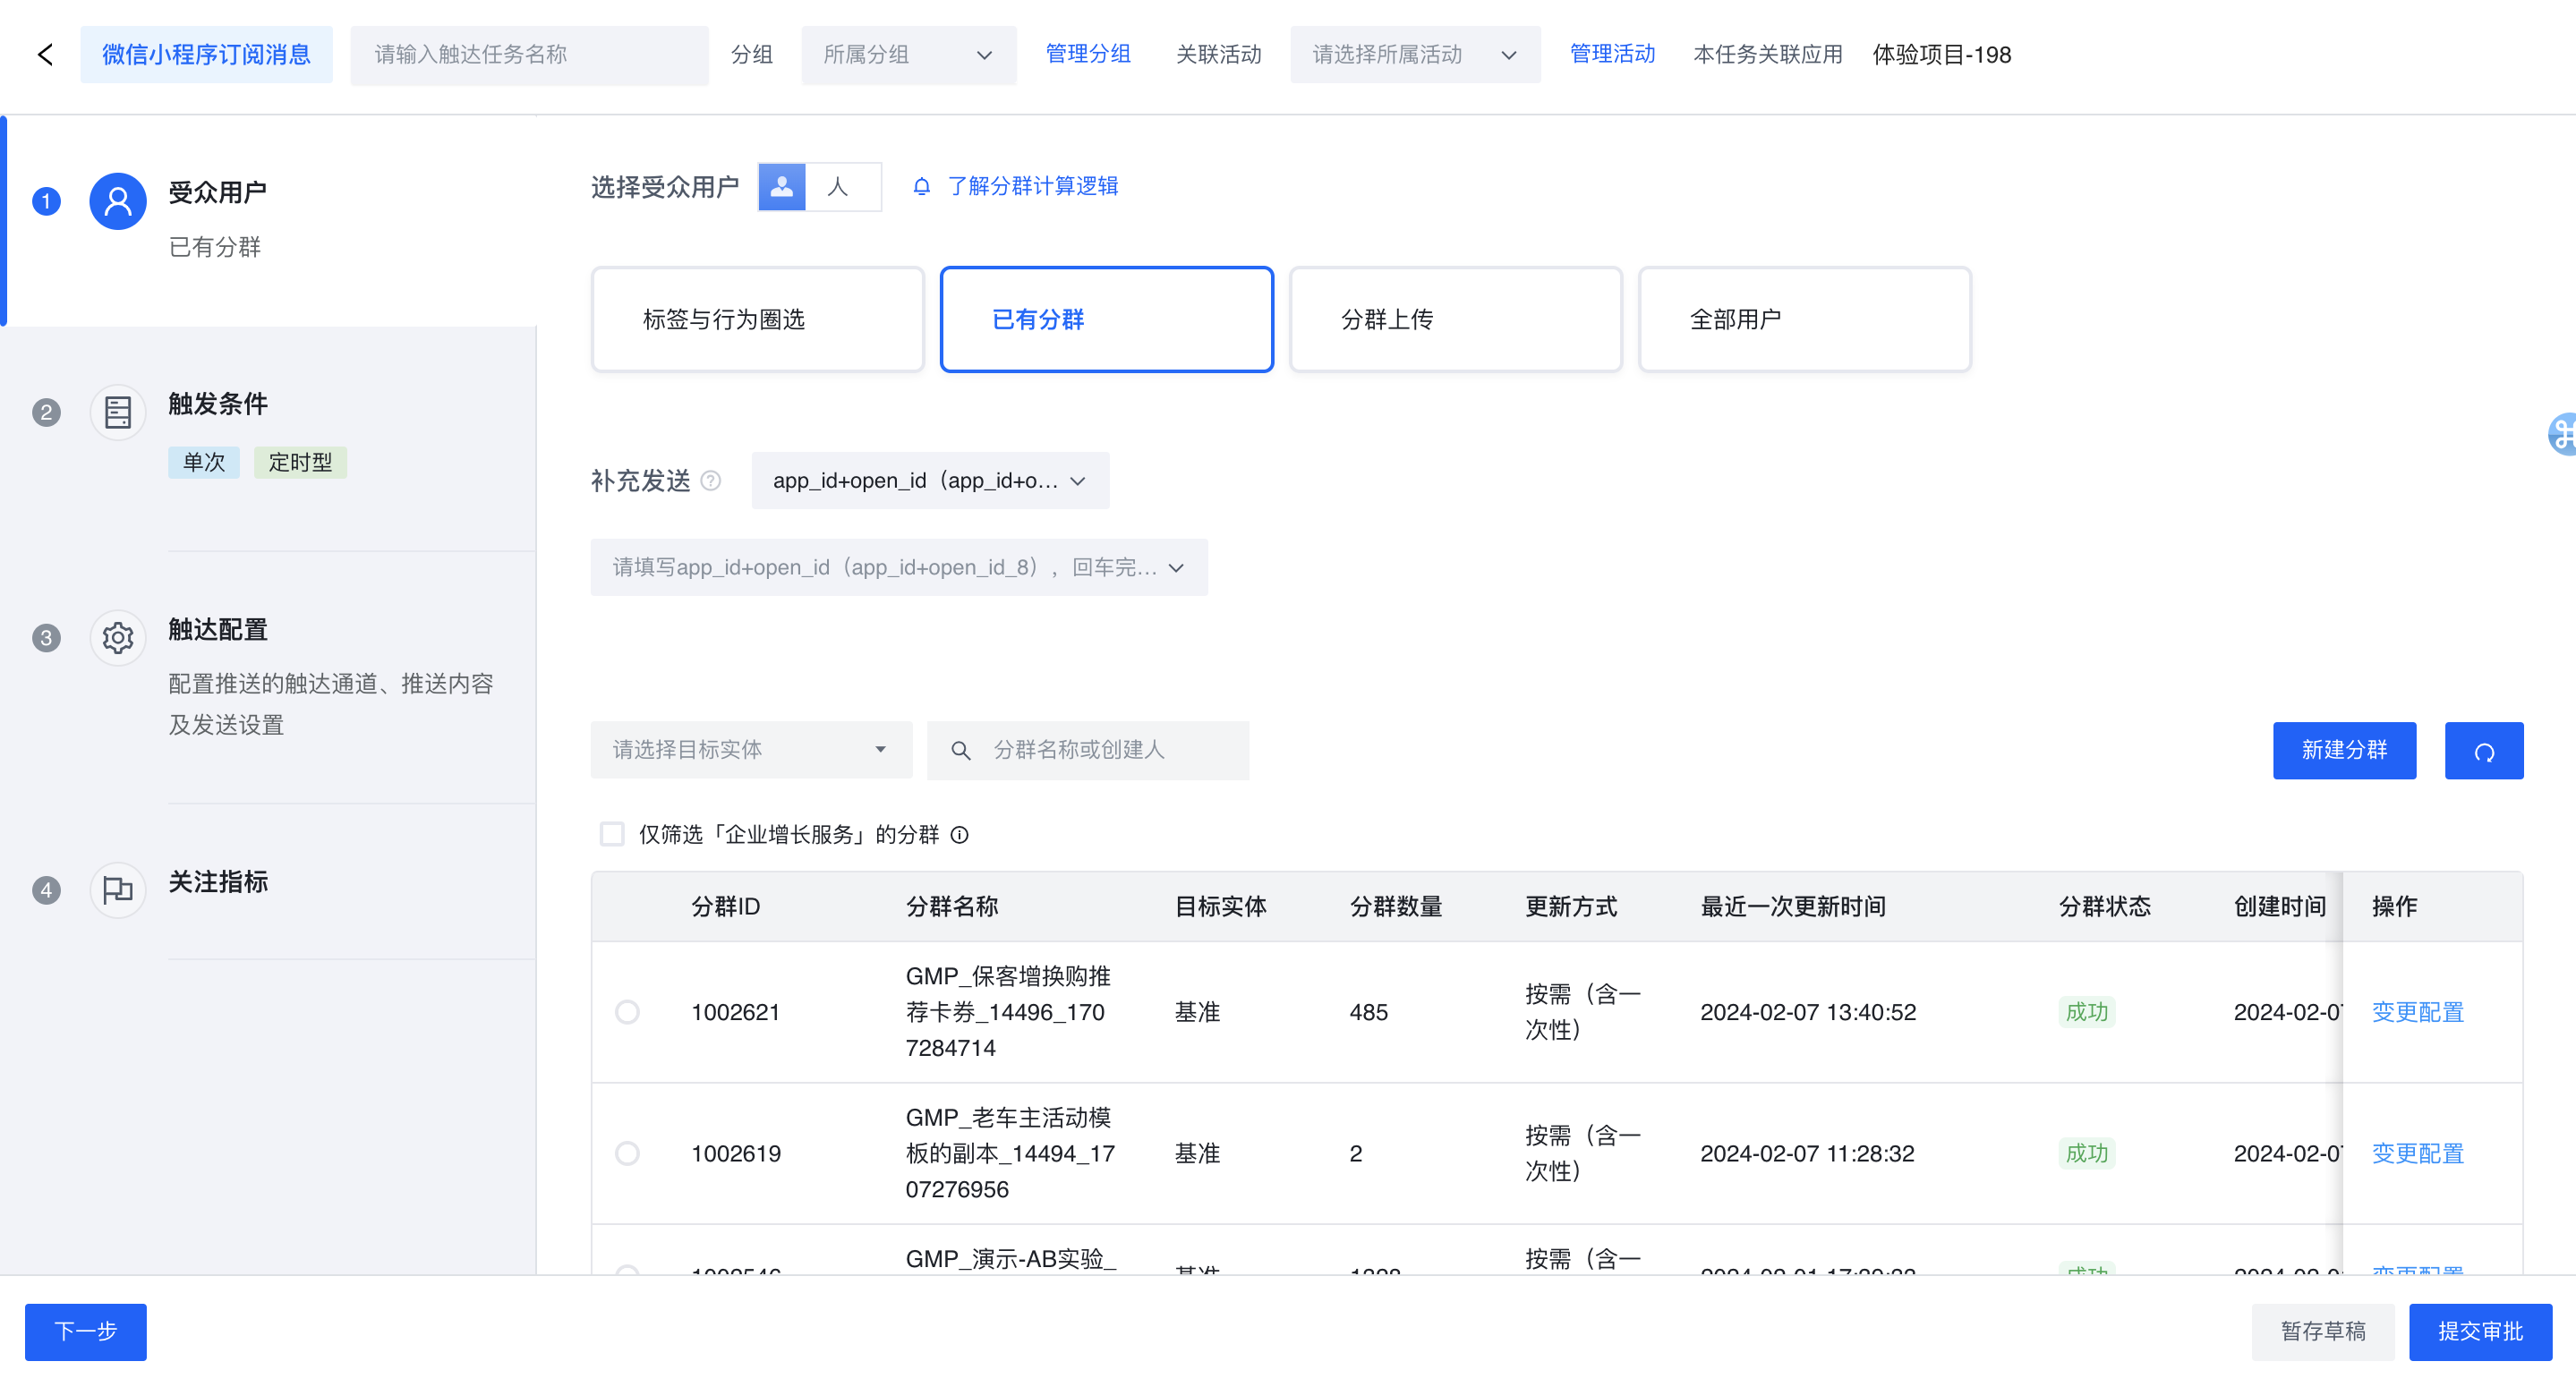This screenshot has height=1387, width=2576.
Task: Open the 了解分群计算逻辑 link
Action: tap(1032, 187)
